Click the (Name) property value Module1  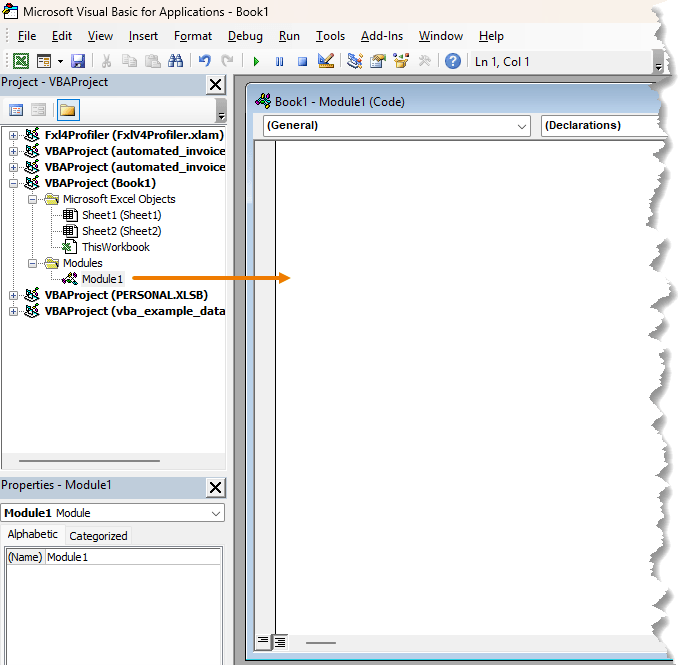click(133, 557)
